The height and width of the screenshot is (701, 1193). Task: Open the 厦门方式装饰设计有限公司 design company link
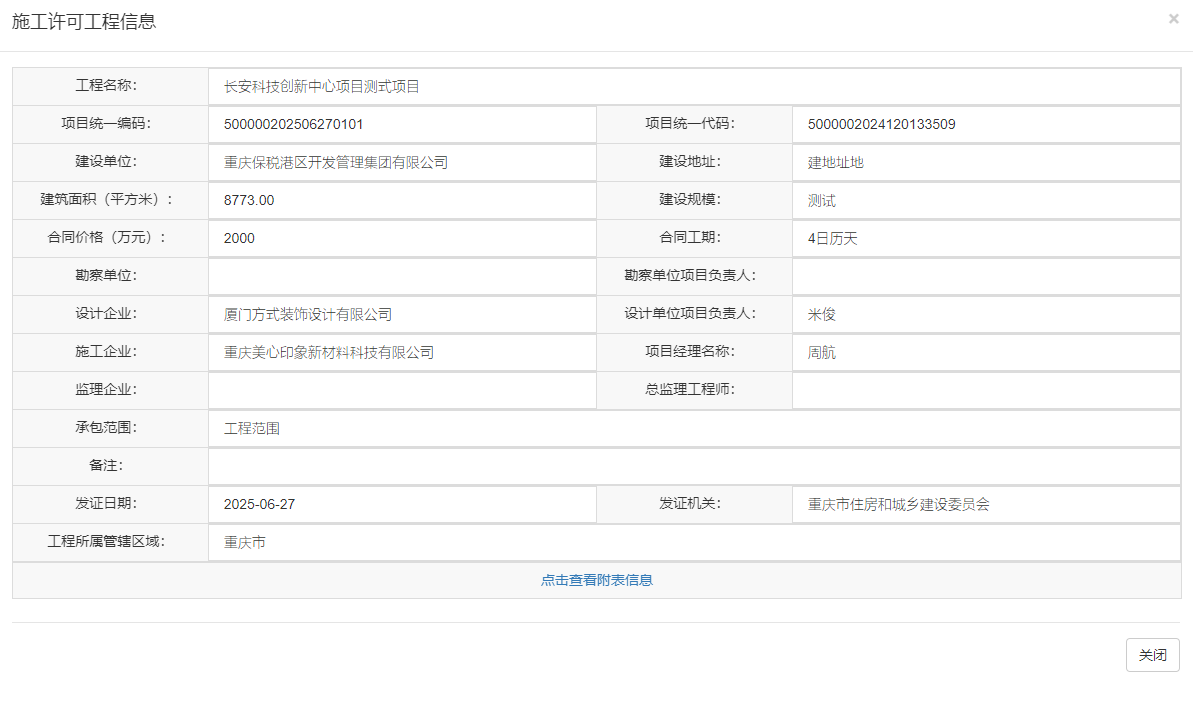click(x=306, y=314)
